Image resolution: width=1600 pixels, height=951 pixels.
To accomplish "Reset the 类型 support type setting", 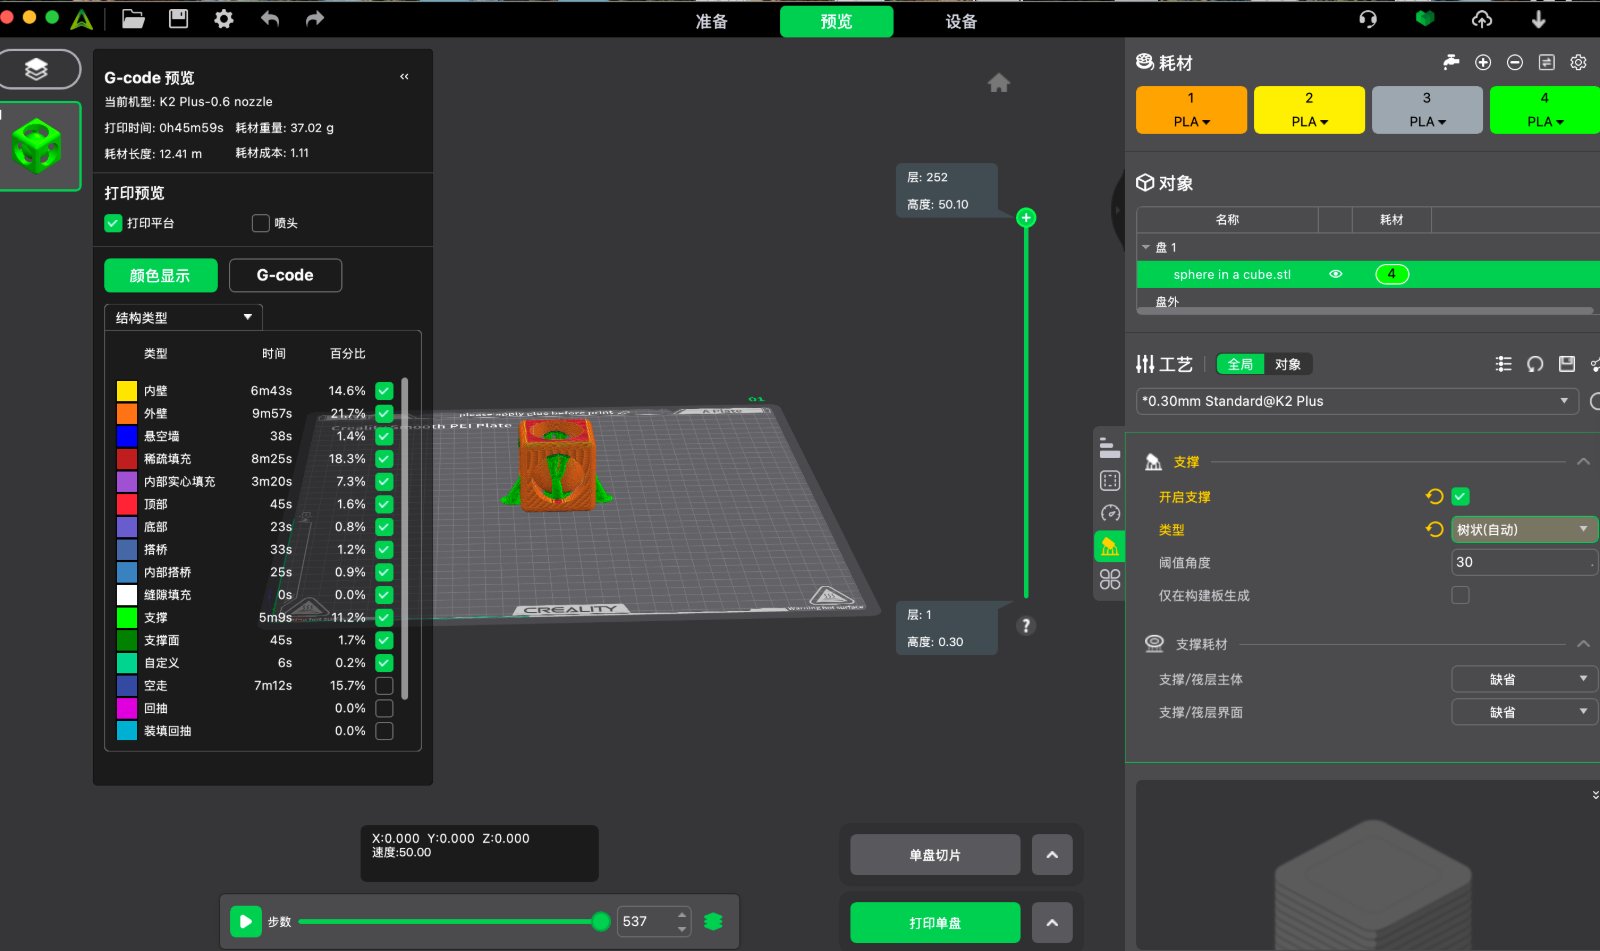I will (x=1434, y=529).
